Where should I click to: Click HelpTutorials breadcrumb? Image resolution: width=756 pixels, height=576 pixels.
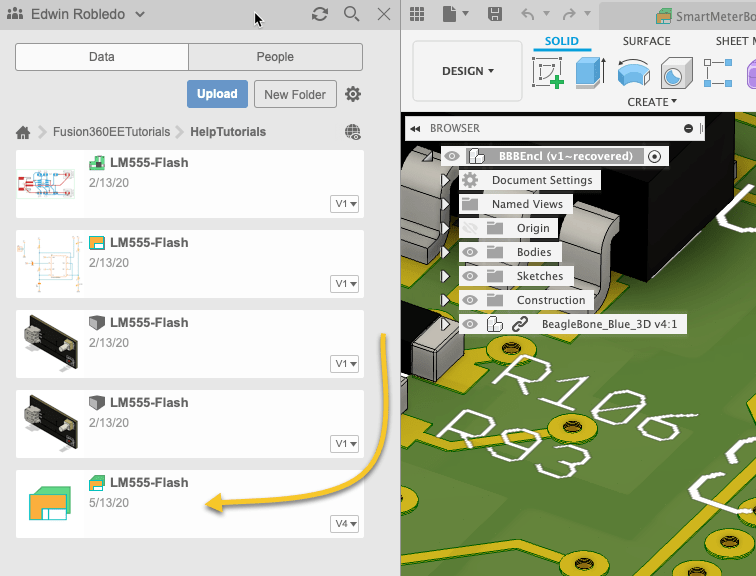(228, 132)
